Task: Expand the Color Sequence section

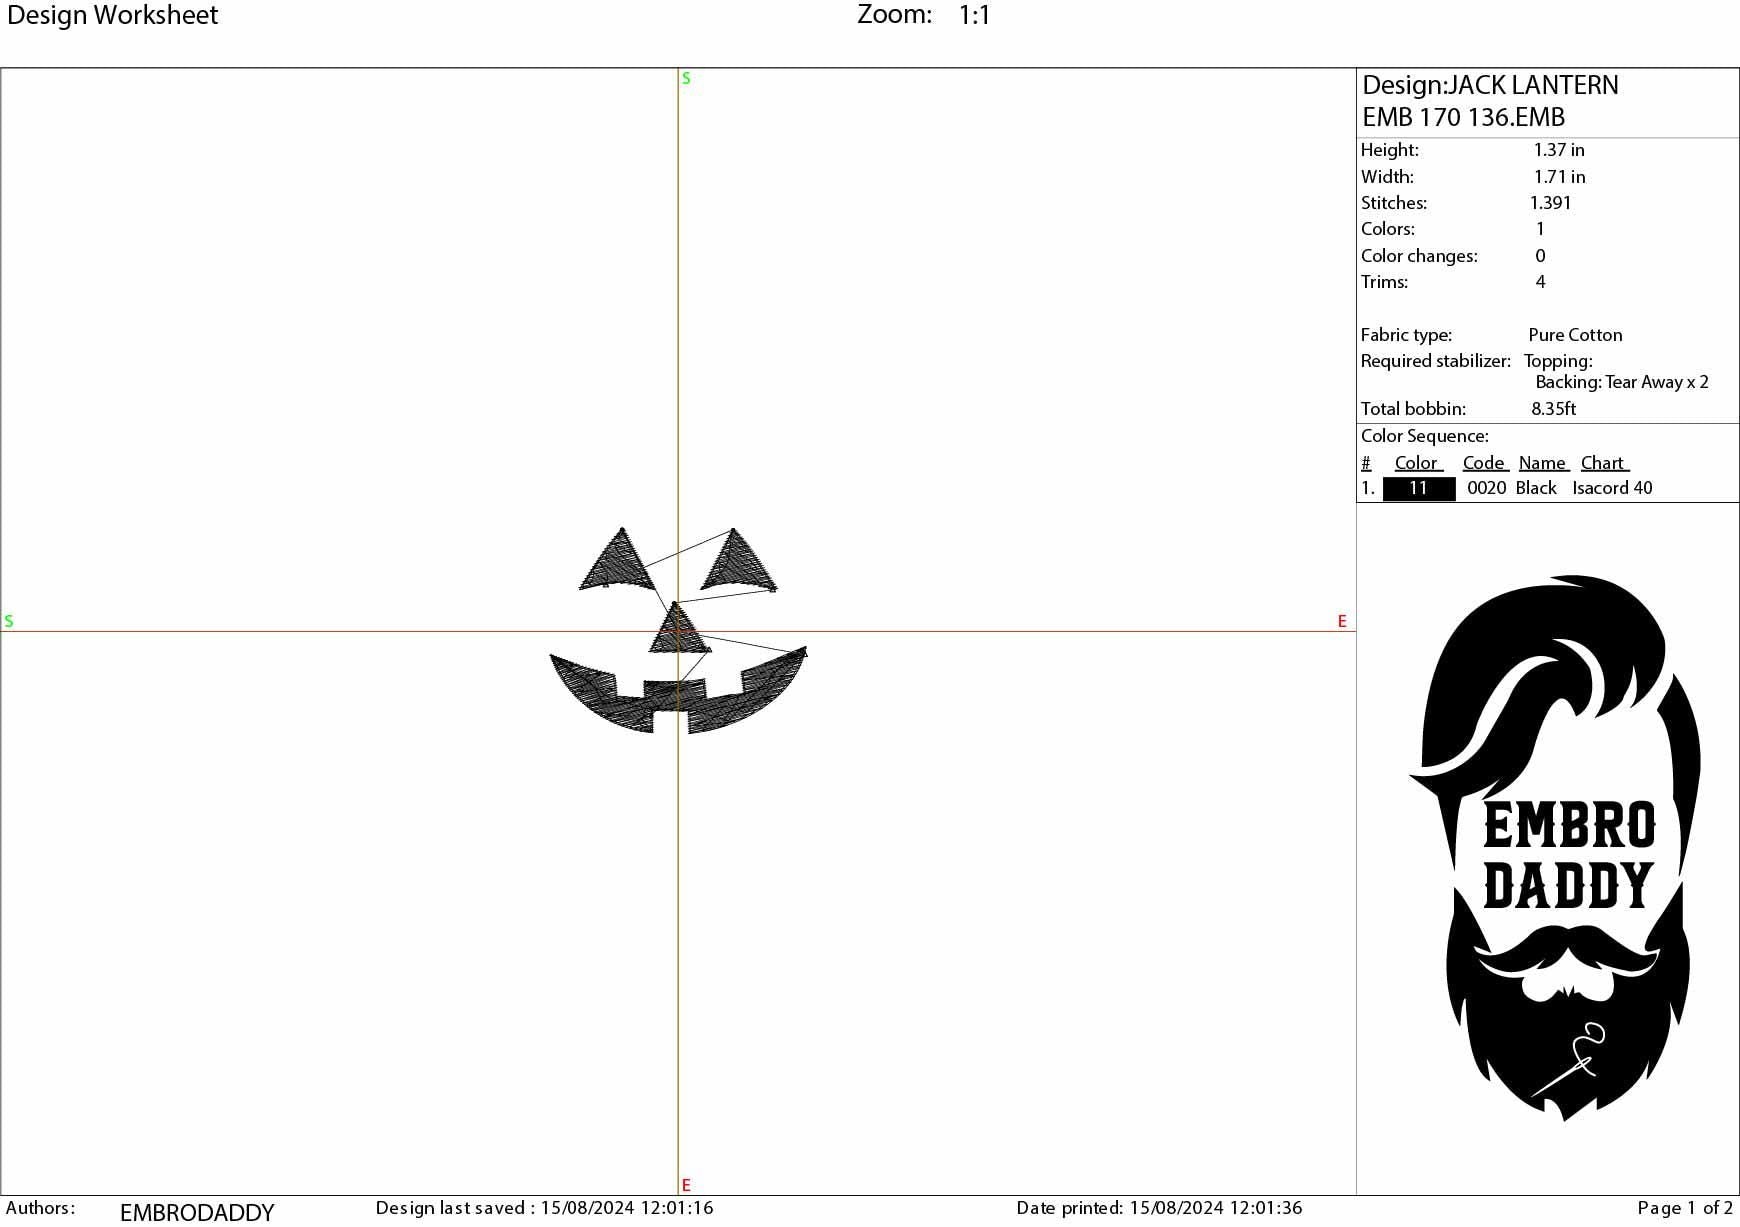Action: point(1424,435)
